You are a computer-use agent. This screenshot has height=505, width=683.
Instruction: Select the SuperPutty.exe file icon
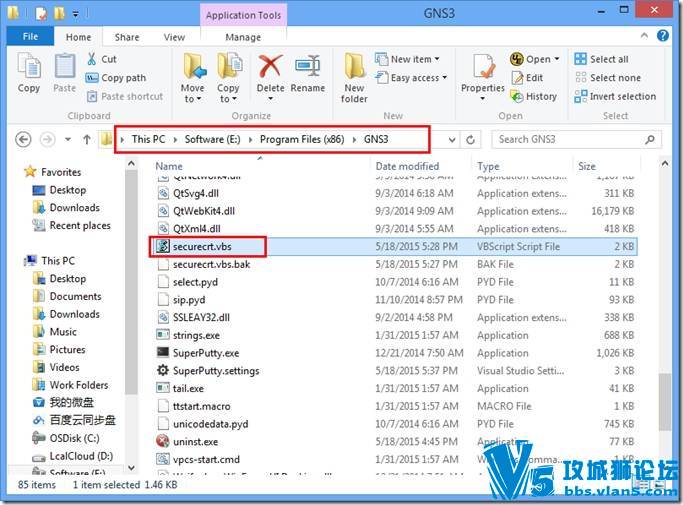click(x=163, y=352)
